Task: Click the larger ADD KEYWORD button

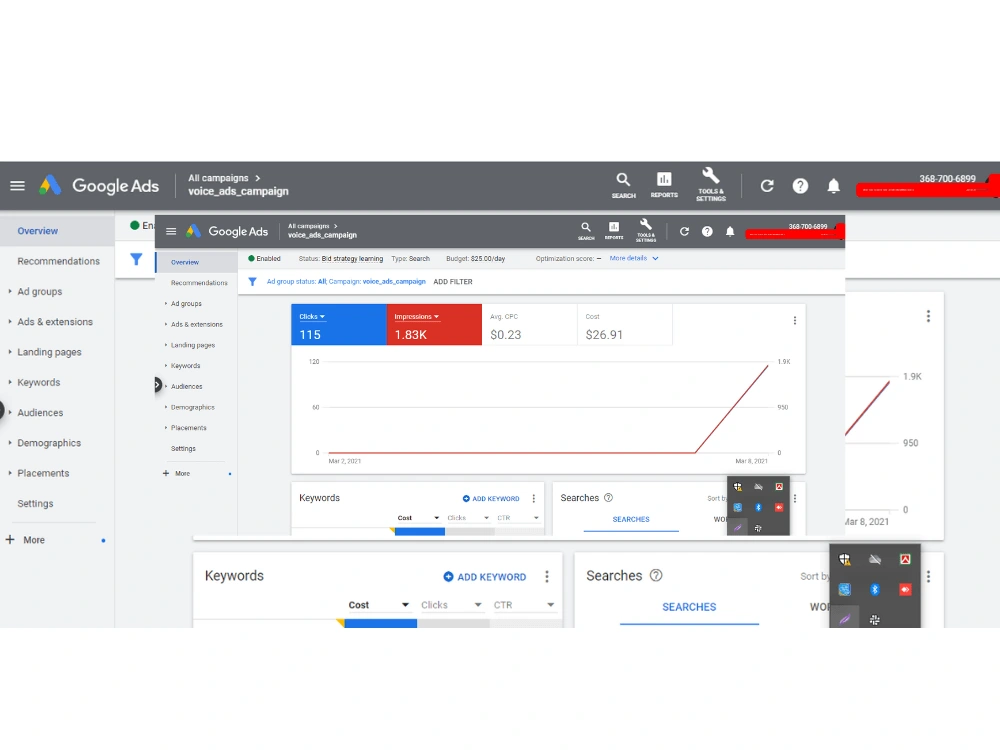Action: click(485, 577)
